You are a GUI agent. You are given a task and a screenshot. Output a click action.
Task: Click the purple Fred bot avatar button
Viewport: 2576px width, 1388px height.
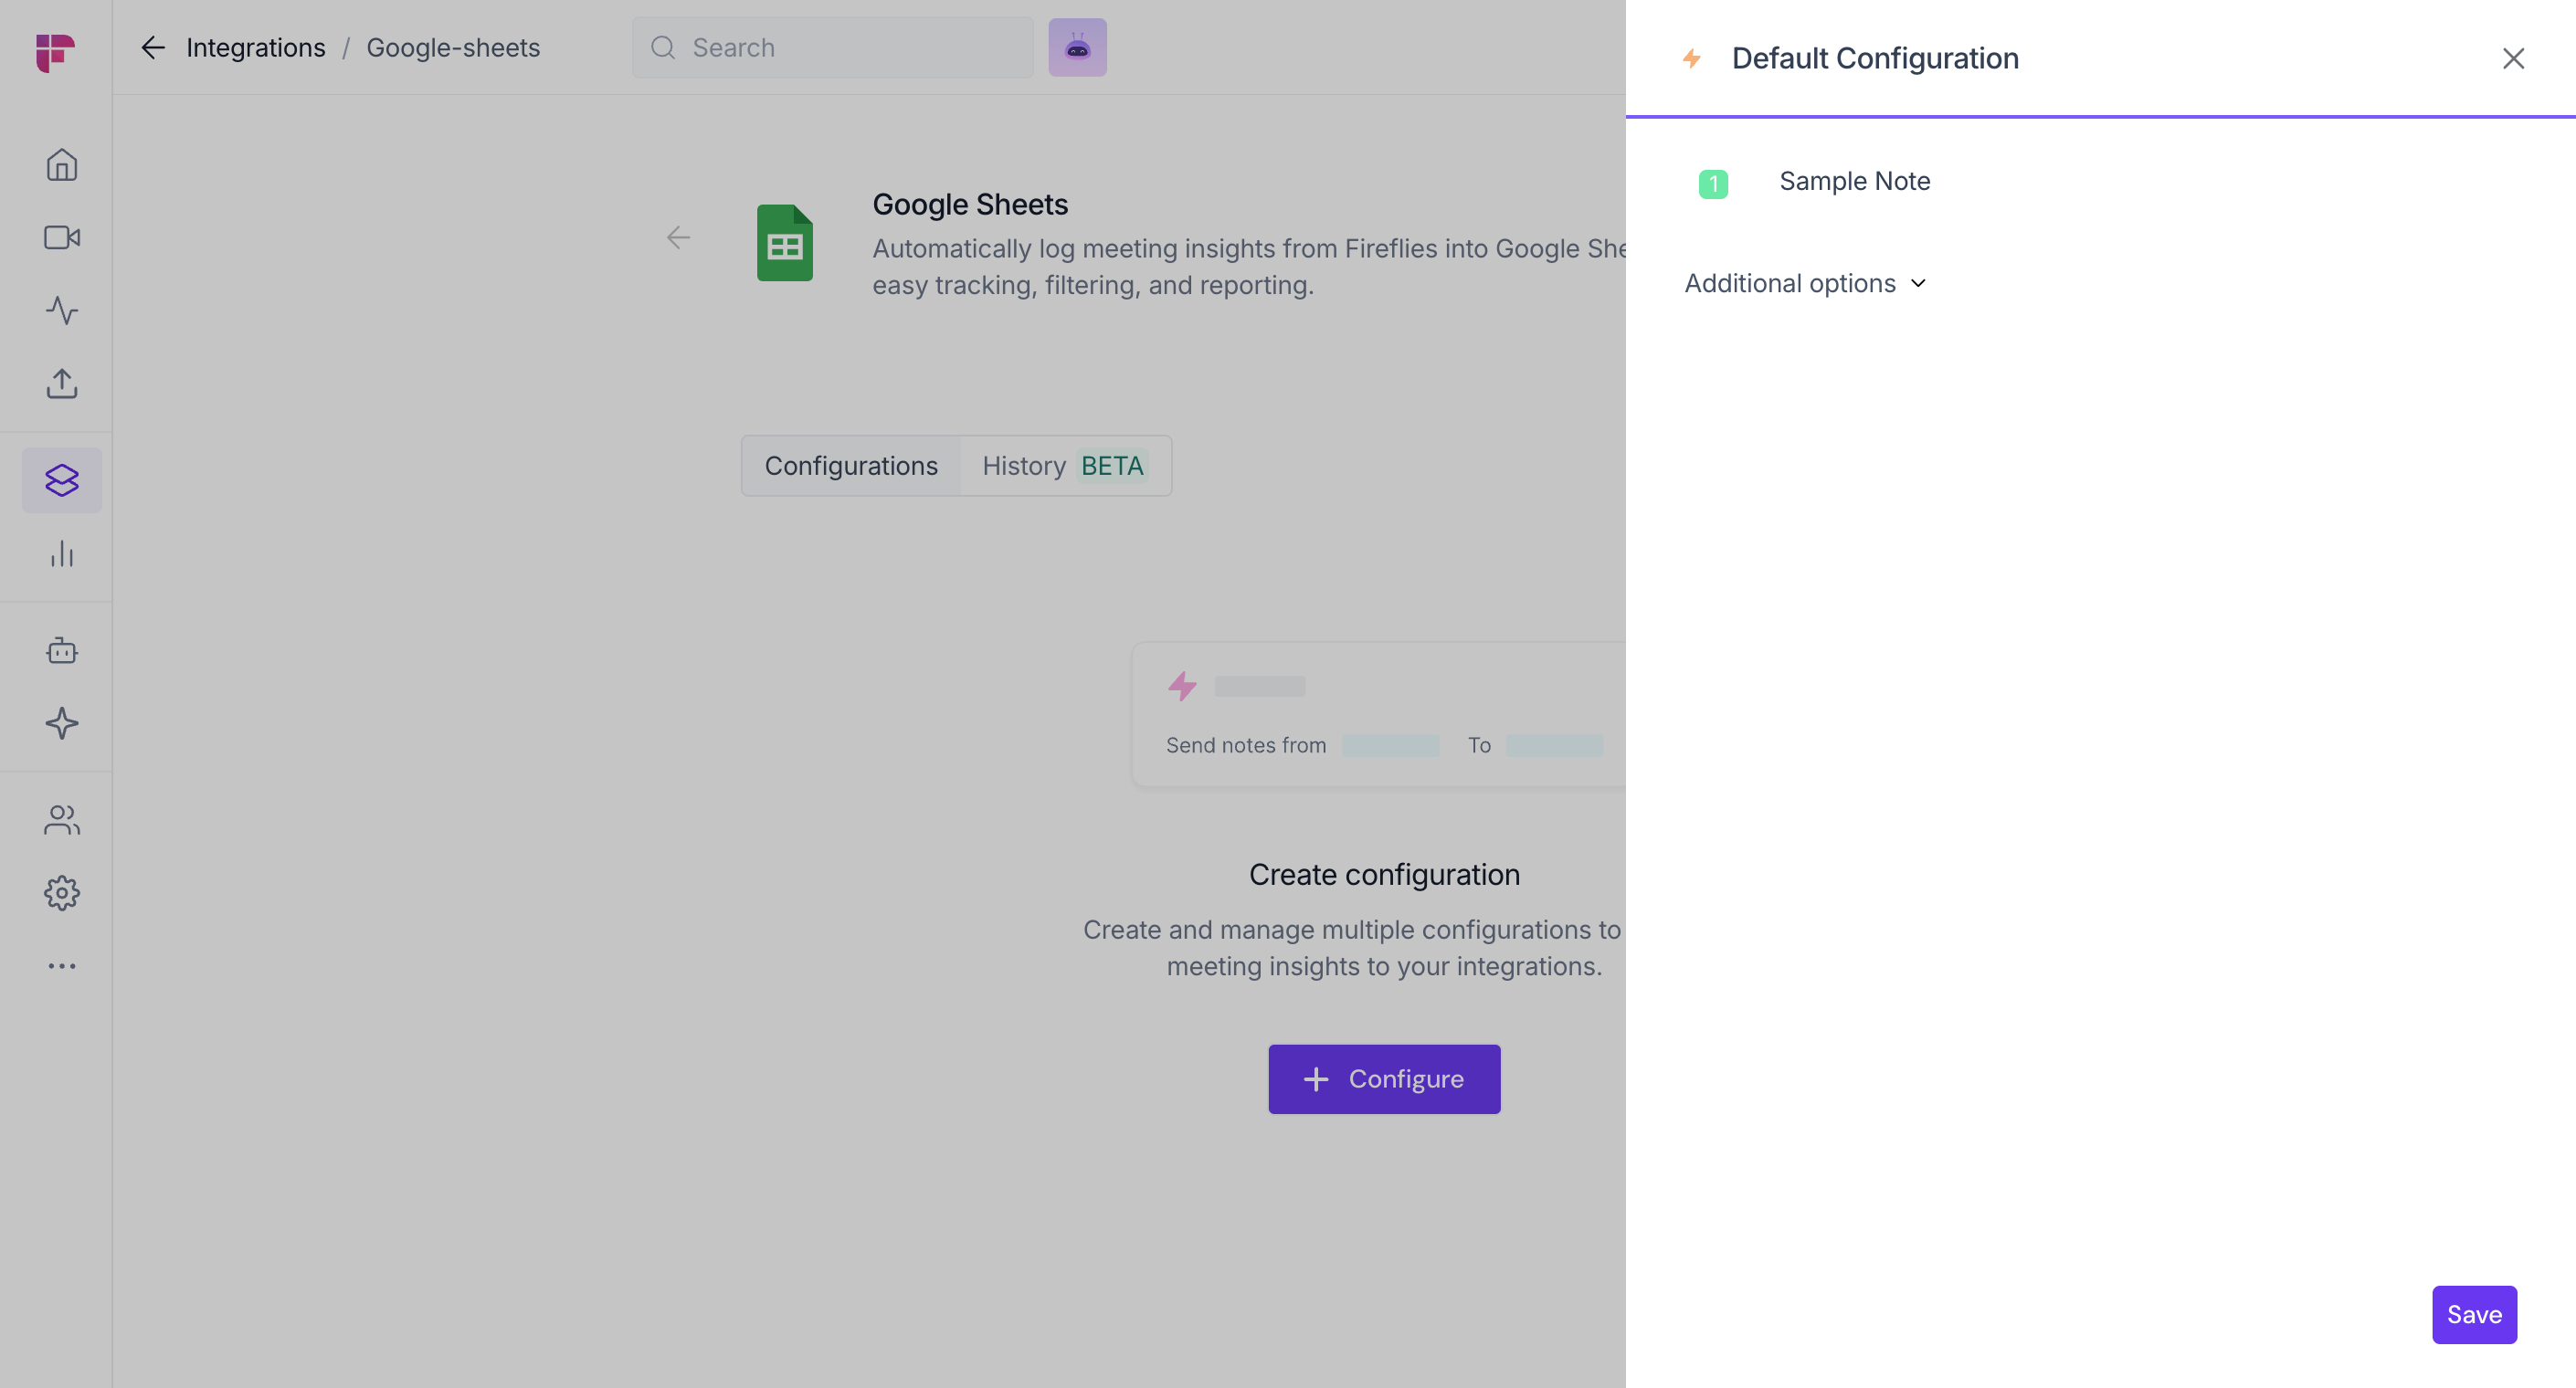click(x=1077, y=47)
